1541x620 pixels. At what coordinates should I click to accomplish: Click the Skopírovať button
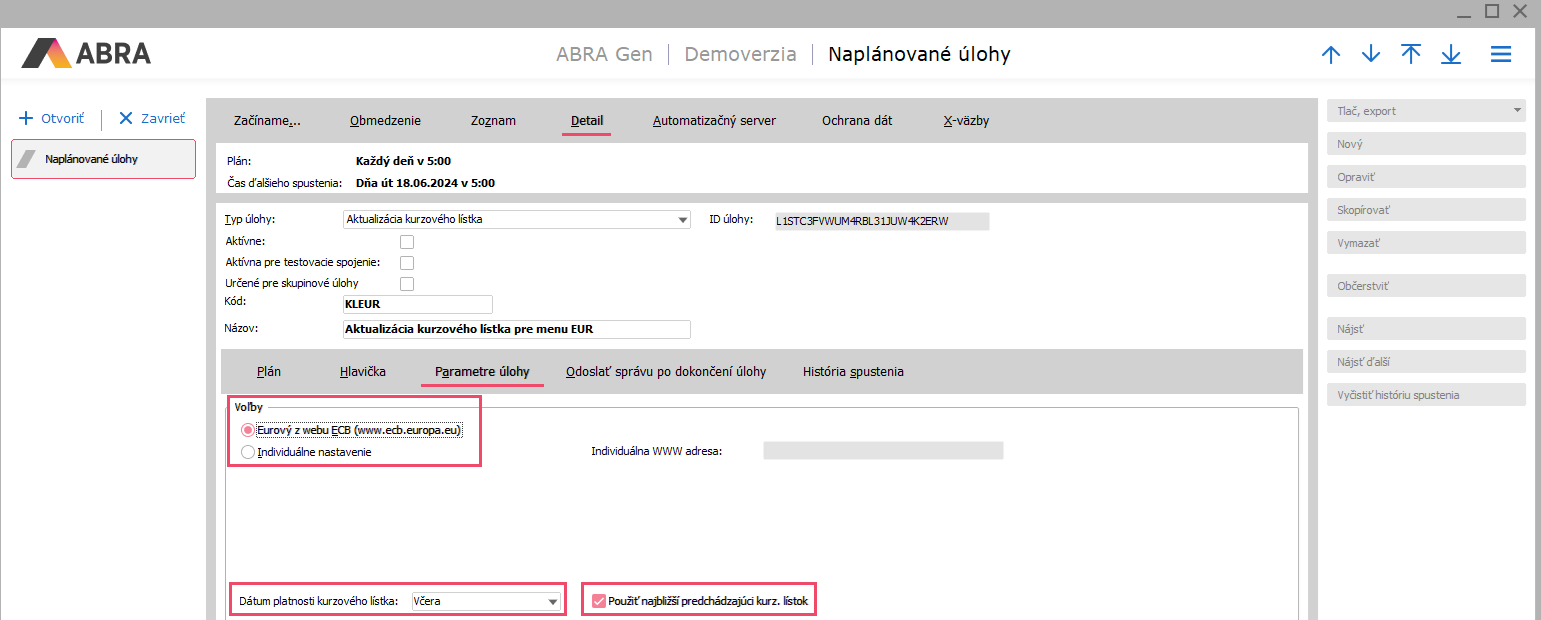coord(1425,210)
